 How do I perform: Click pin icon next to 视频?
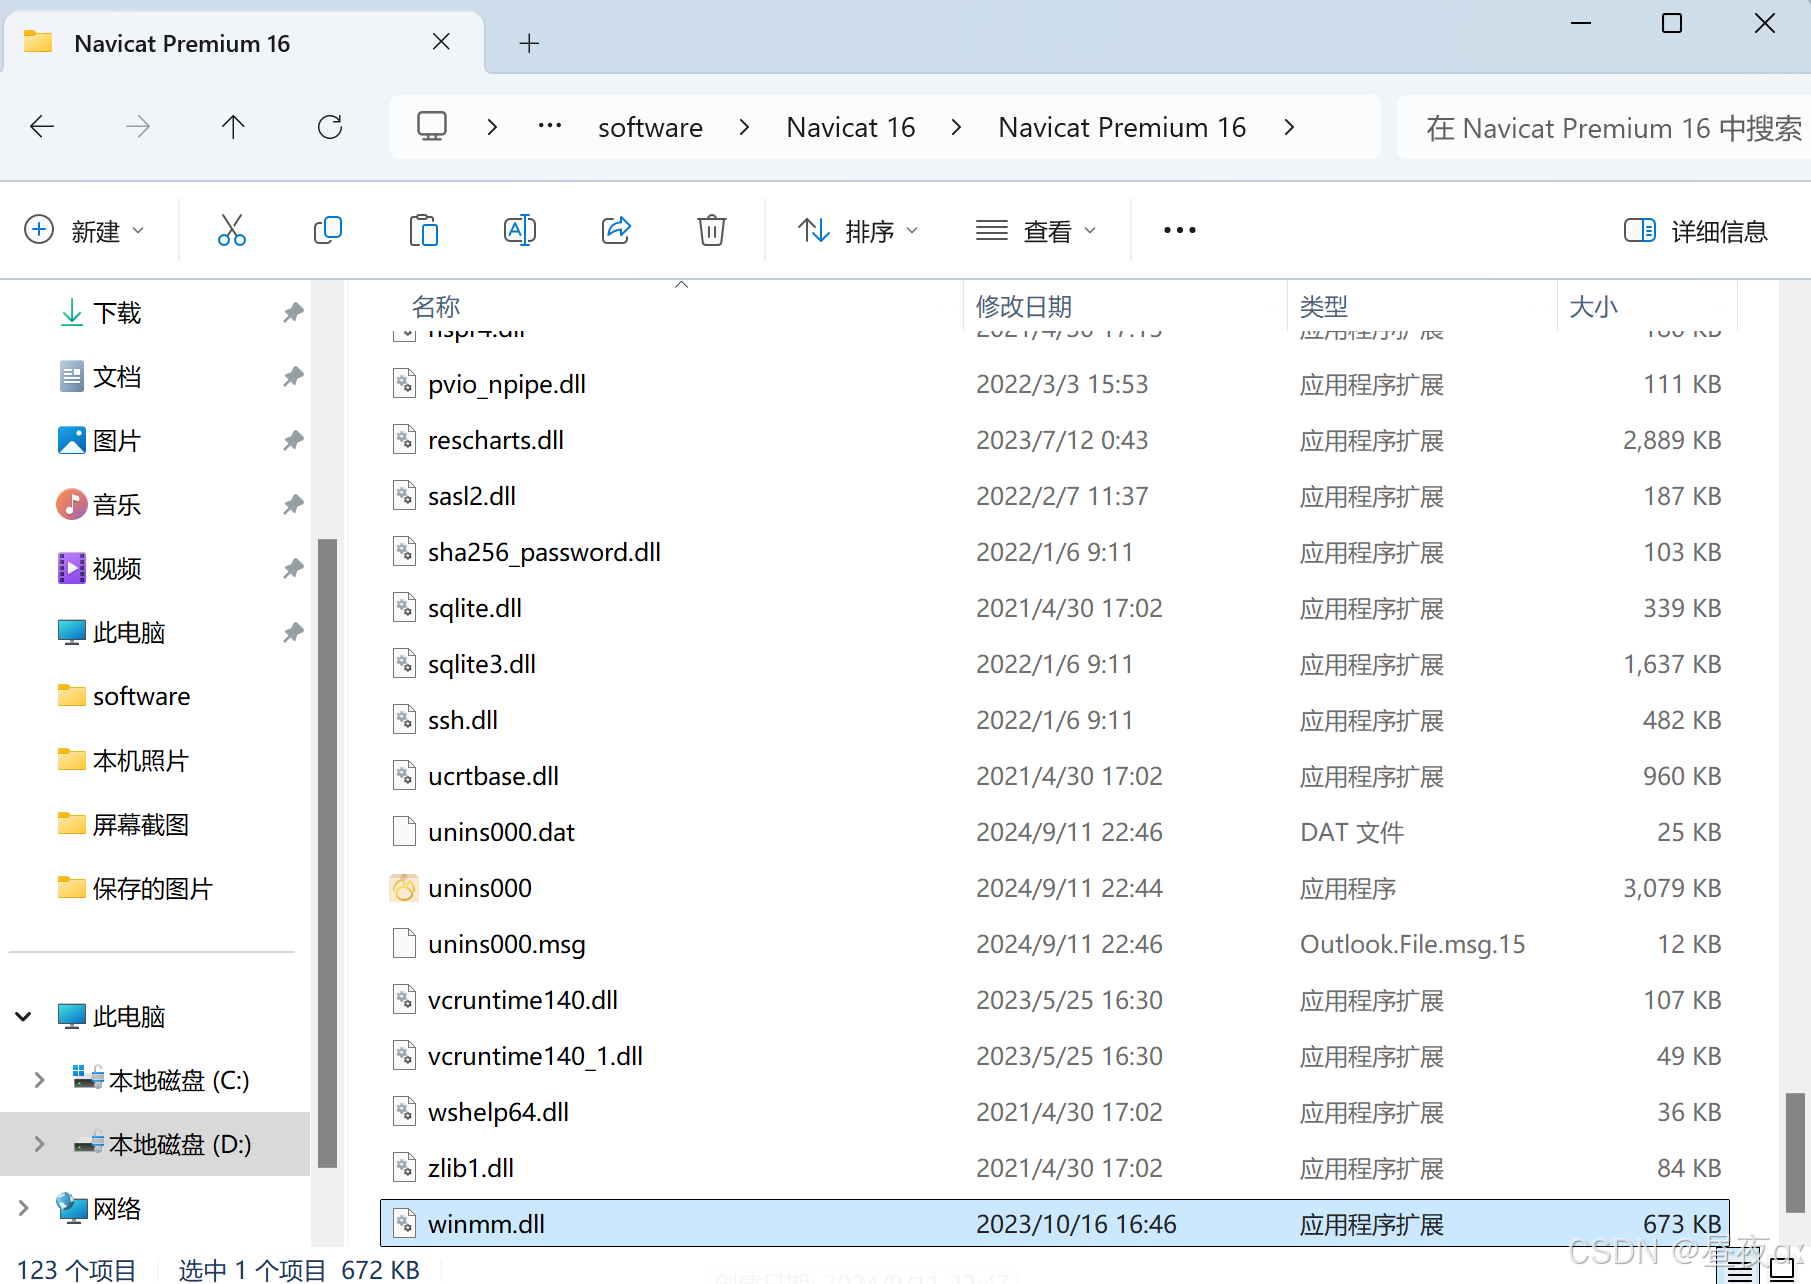pyautogui.click(x=293, y=569)
